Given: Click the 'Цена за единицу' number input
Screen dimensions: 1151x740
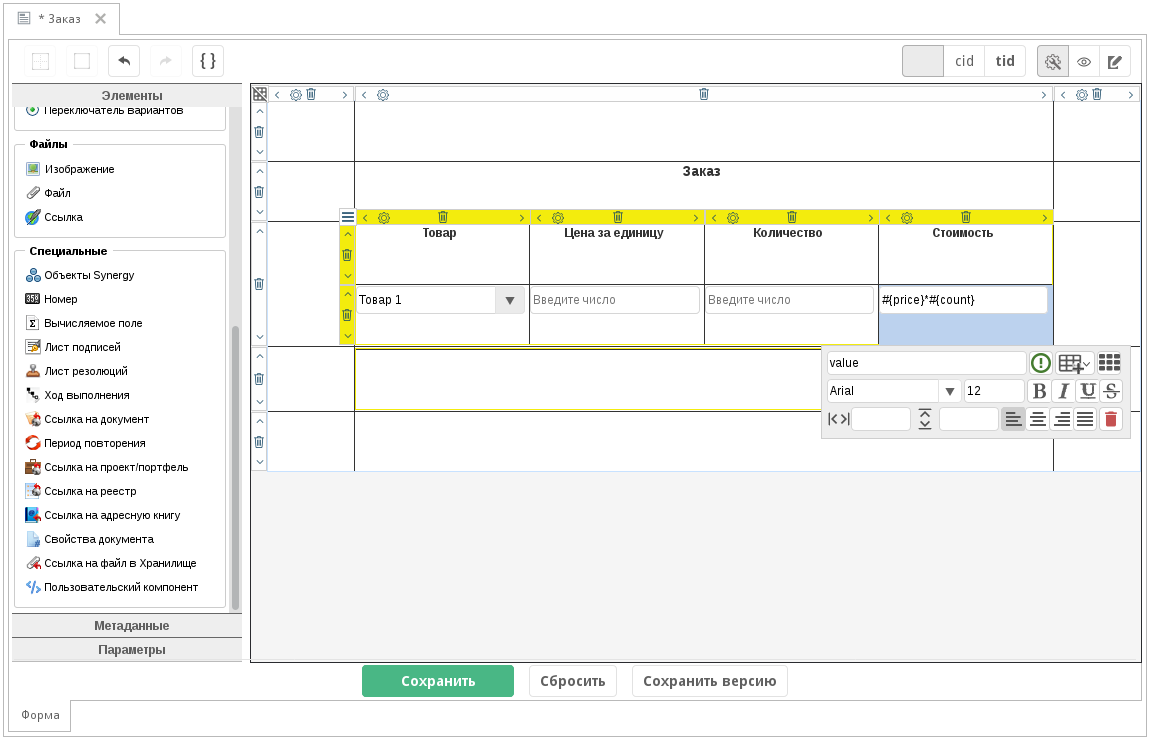Looking at the screenshot, I should coord(615,300).
